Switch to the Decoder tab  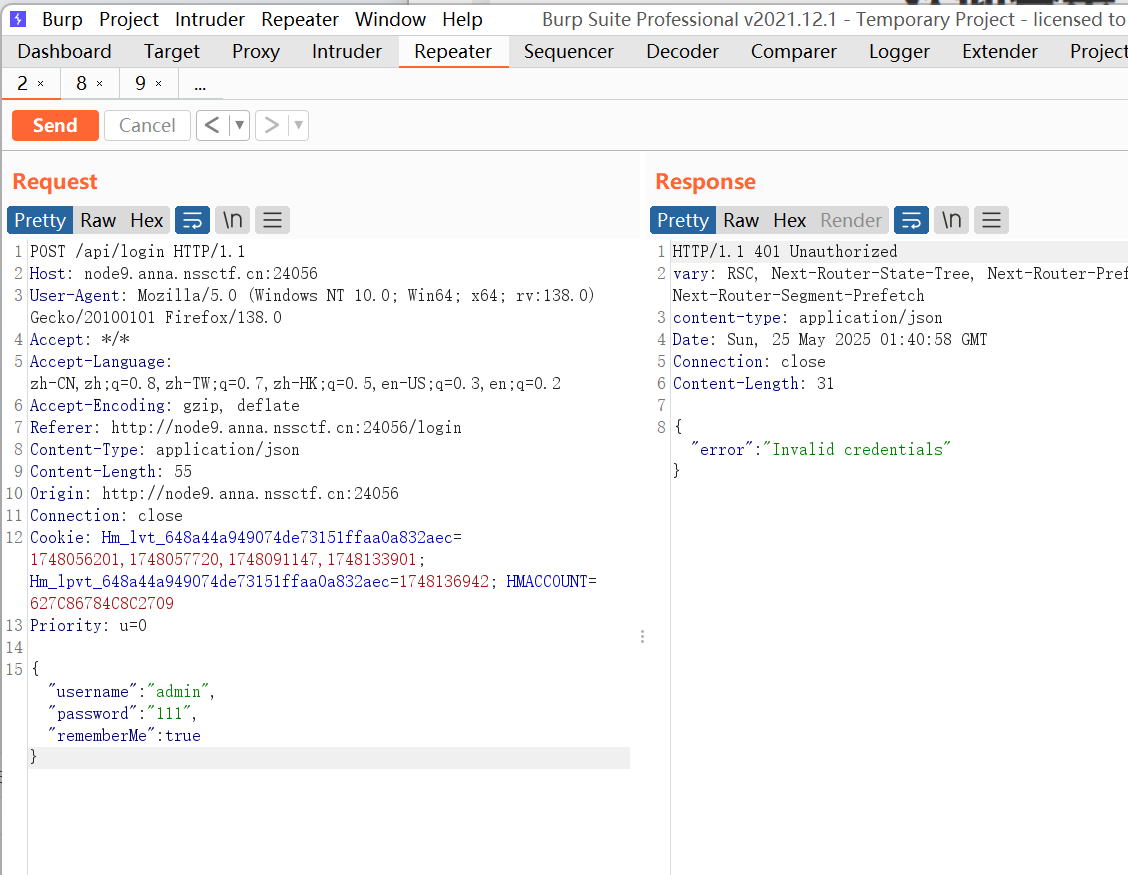click(681, 51)
